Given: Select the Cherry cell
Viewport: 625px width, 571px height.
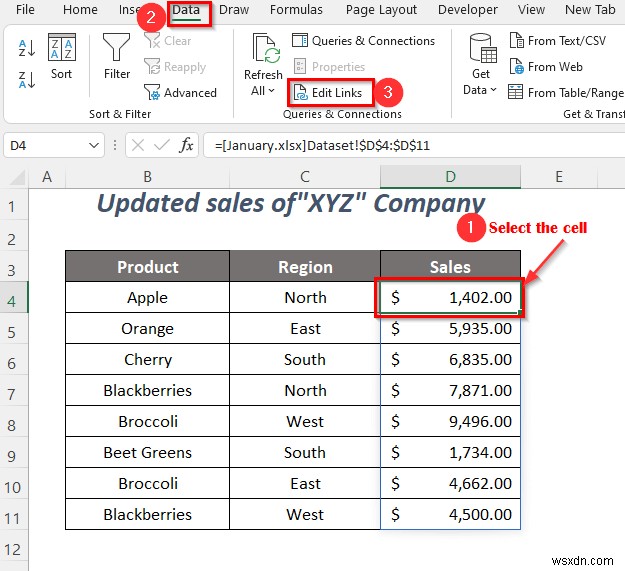Looking at the screenshot, I should pos(147,359).
